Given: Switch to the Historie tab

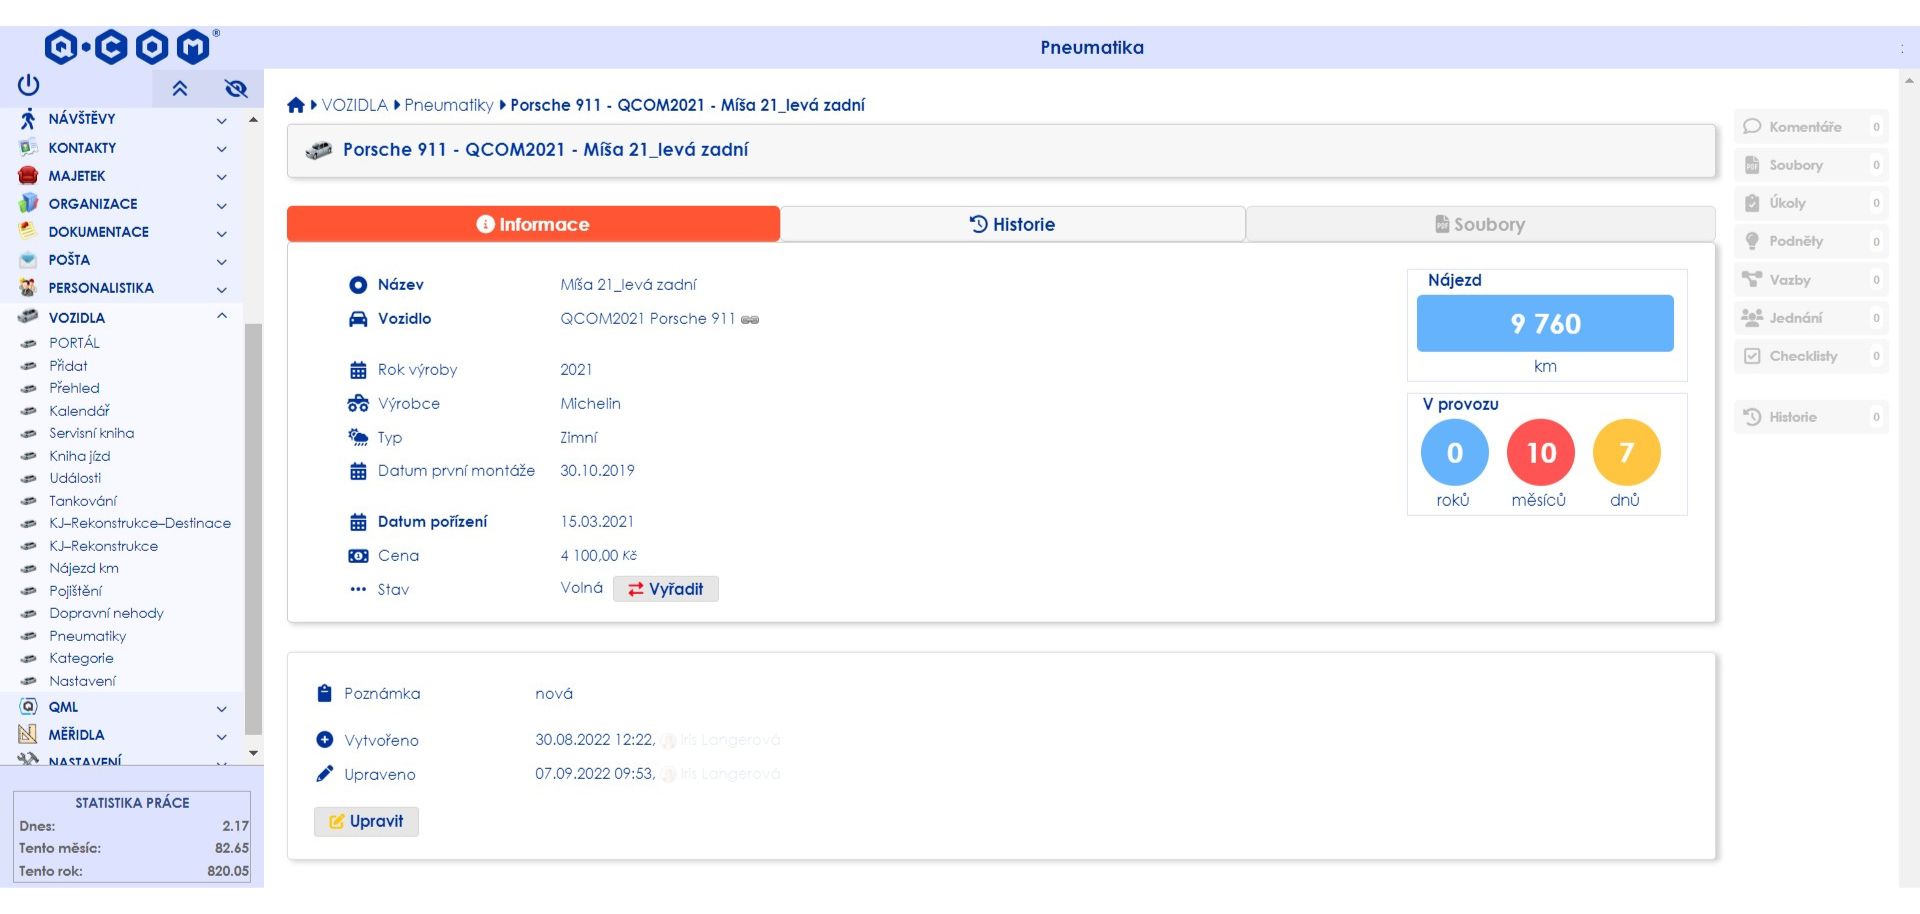Looking at the screenshot, I should [x=1012, y=224].
